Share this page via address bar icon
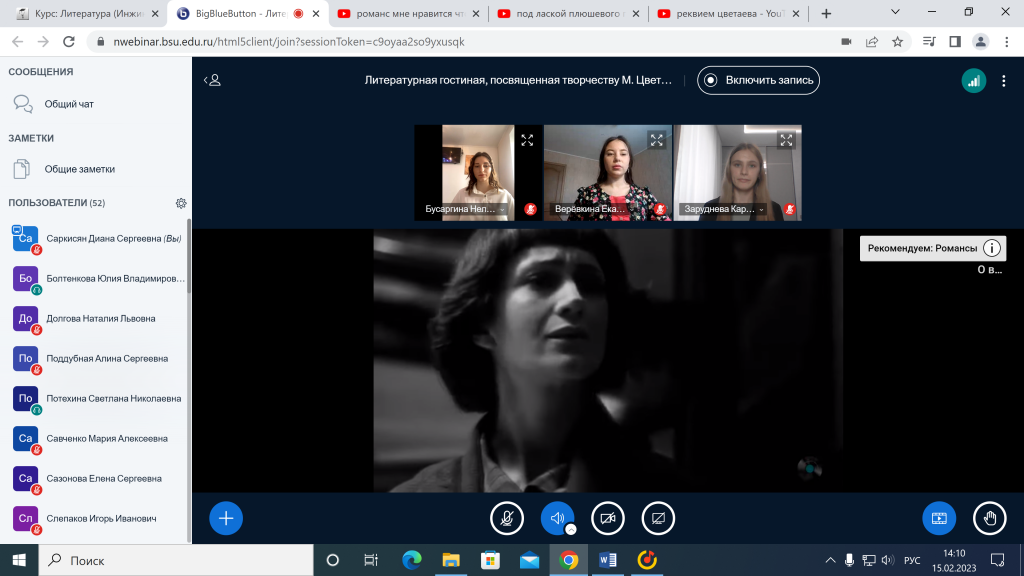The image size is (1024, 576). [872, 42]
